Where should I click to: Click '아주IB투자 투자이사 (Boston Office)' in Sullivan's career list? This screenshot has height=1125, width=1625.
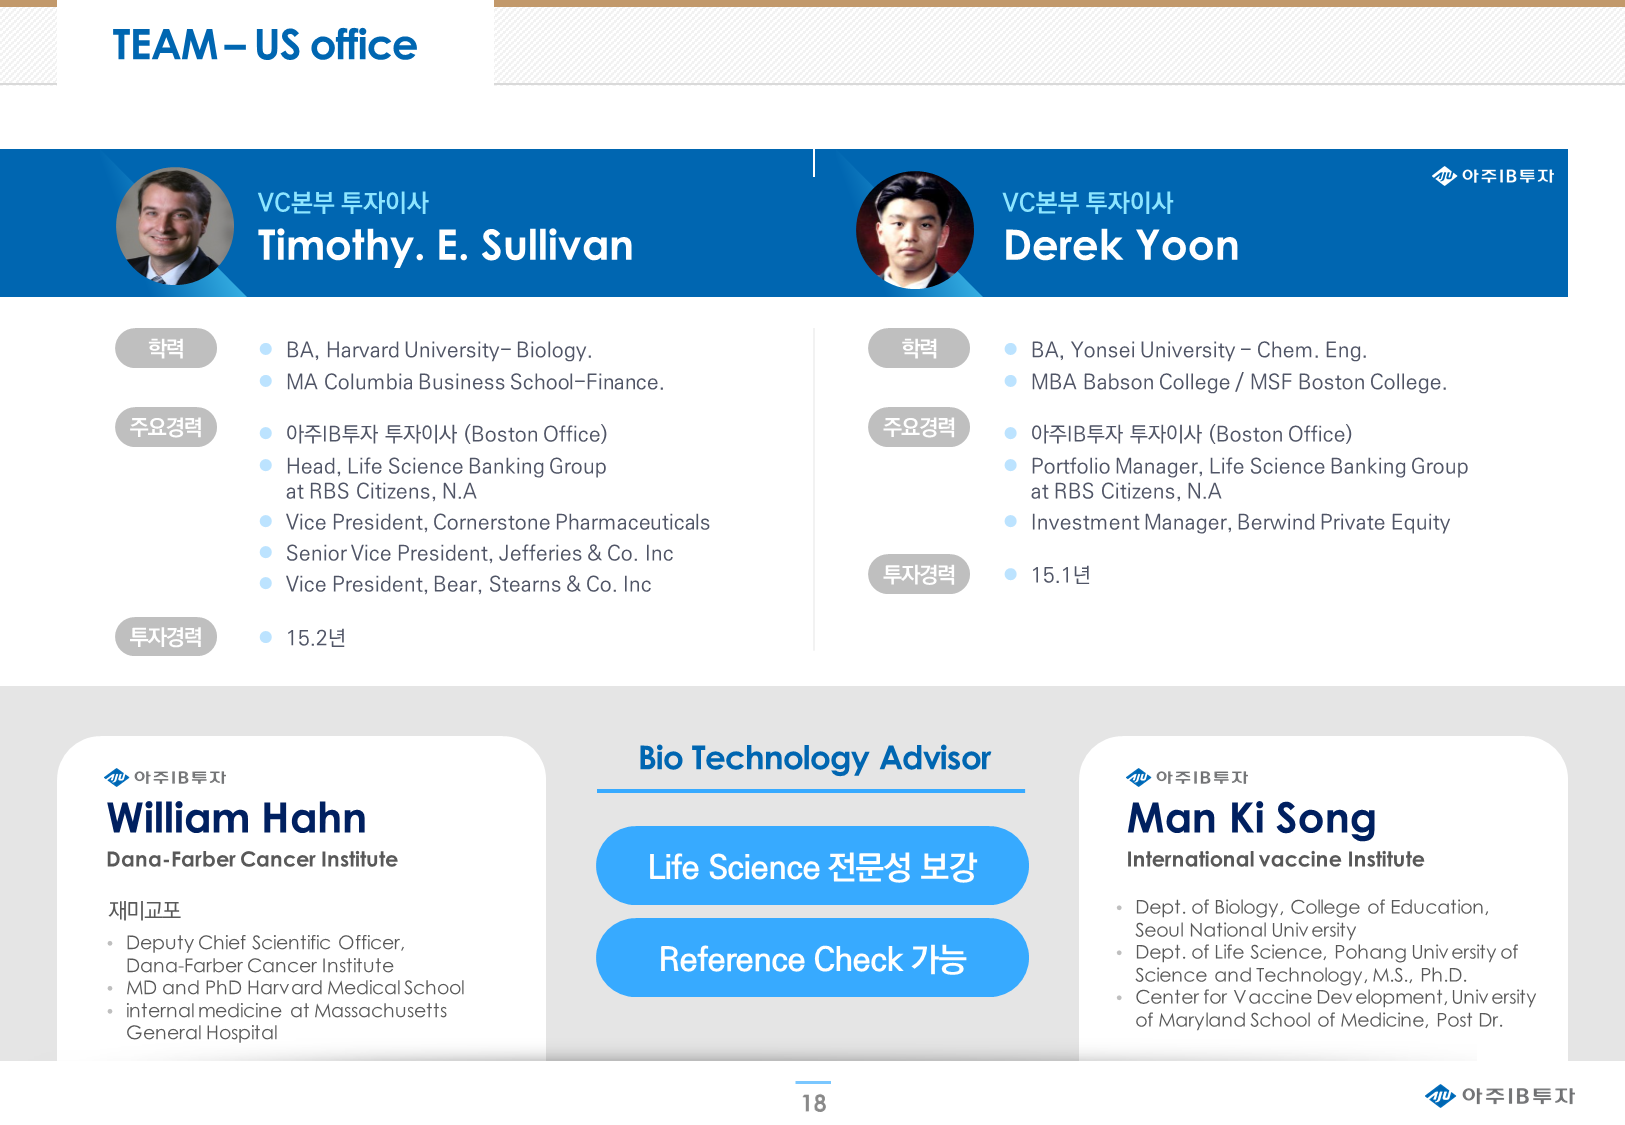click(x=447, y=434)
